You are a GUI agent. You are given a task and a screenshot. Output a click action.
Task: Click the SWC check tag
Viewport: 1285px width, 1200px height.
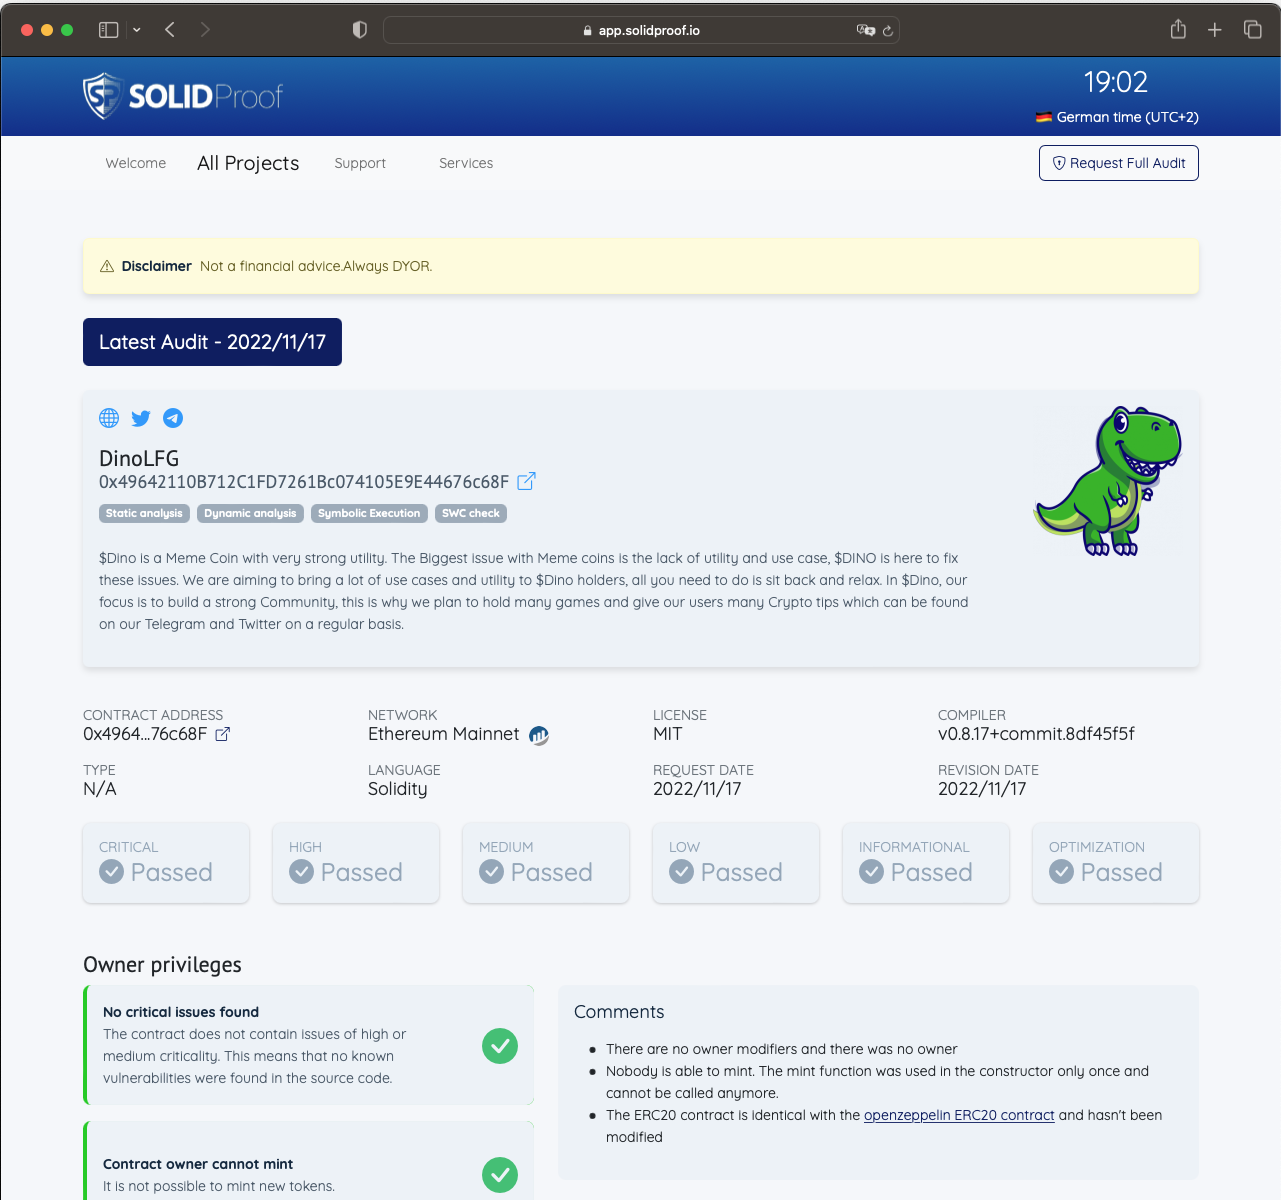(x=471, y=513)
